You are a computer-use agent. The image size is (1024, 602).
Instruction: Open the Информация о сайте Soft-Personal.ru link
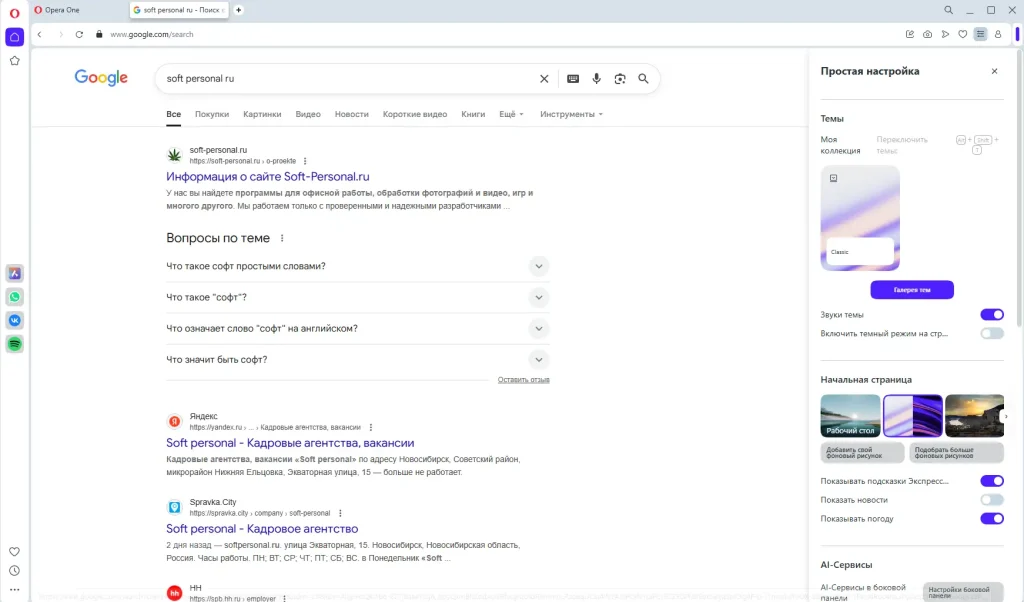coord(267,177)
